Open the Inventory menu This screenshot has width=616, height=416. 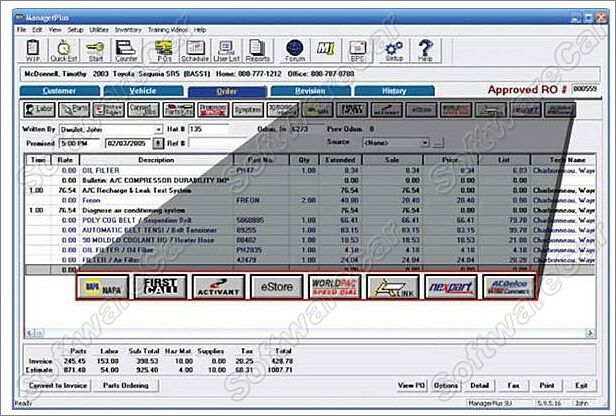click(x=128, y=30)
